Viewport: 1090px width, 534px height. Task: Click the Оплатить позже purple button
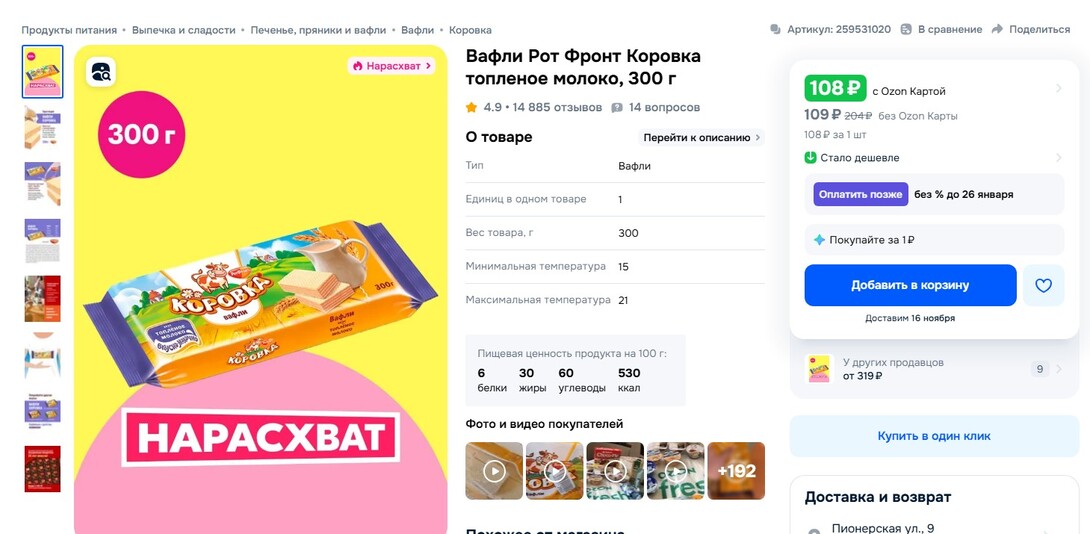[x=861, y=194]
